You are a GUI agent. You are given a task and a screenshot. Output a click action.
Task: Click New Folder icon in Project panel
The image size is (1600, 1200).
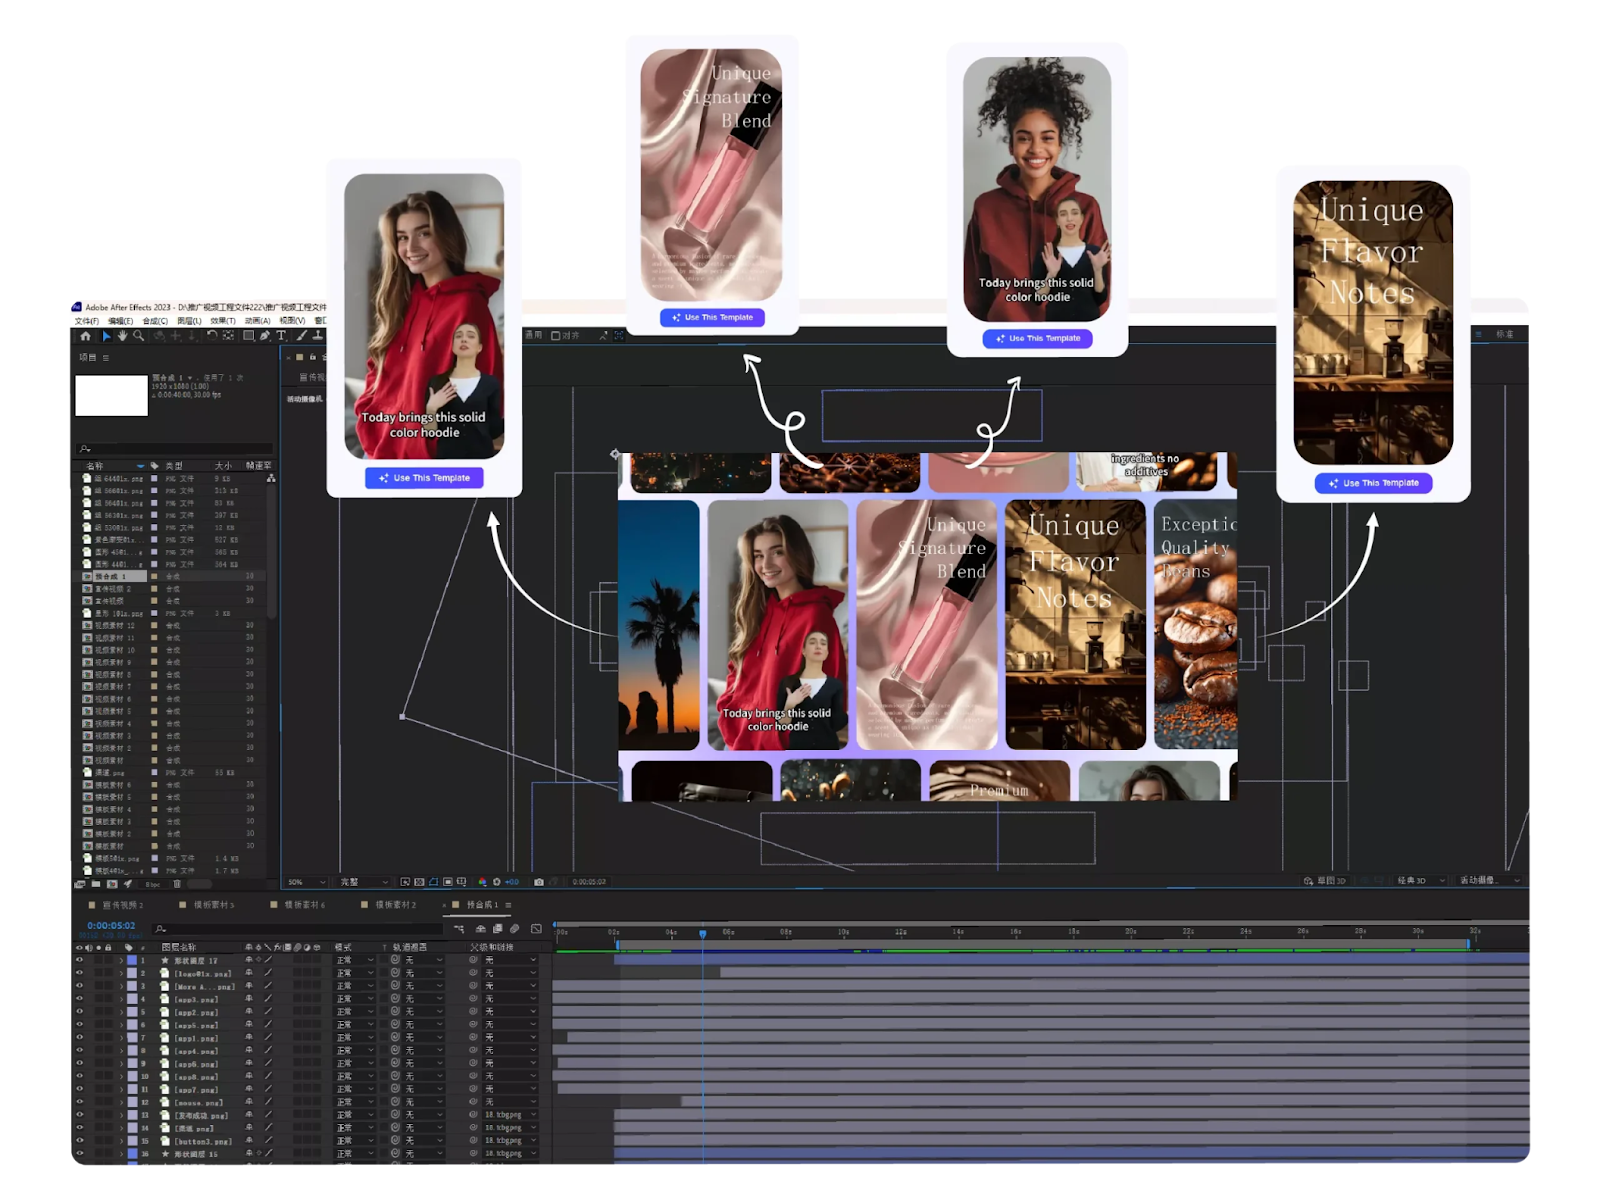(96, 884)
